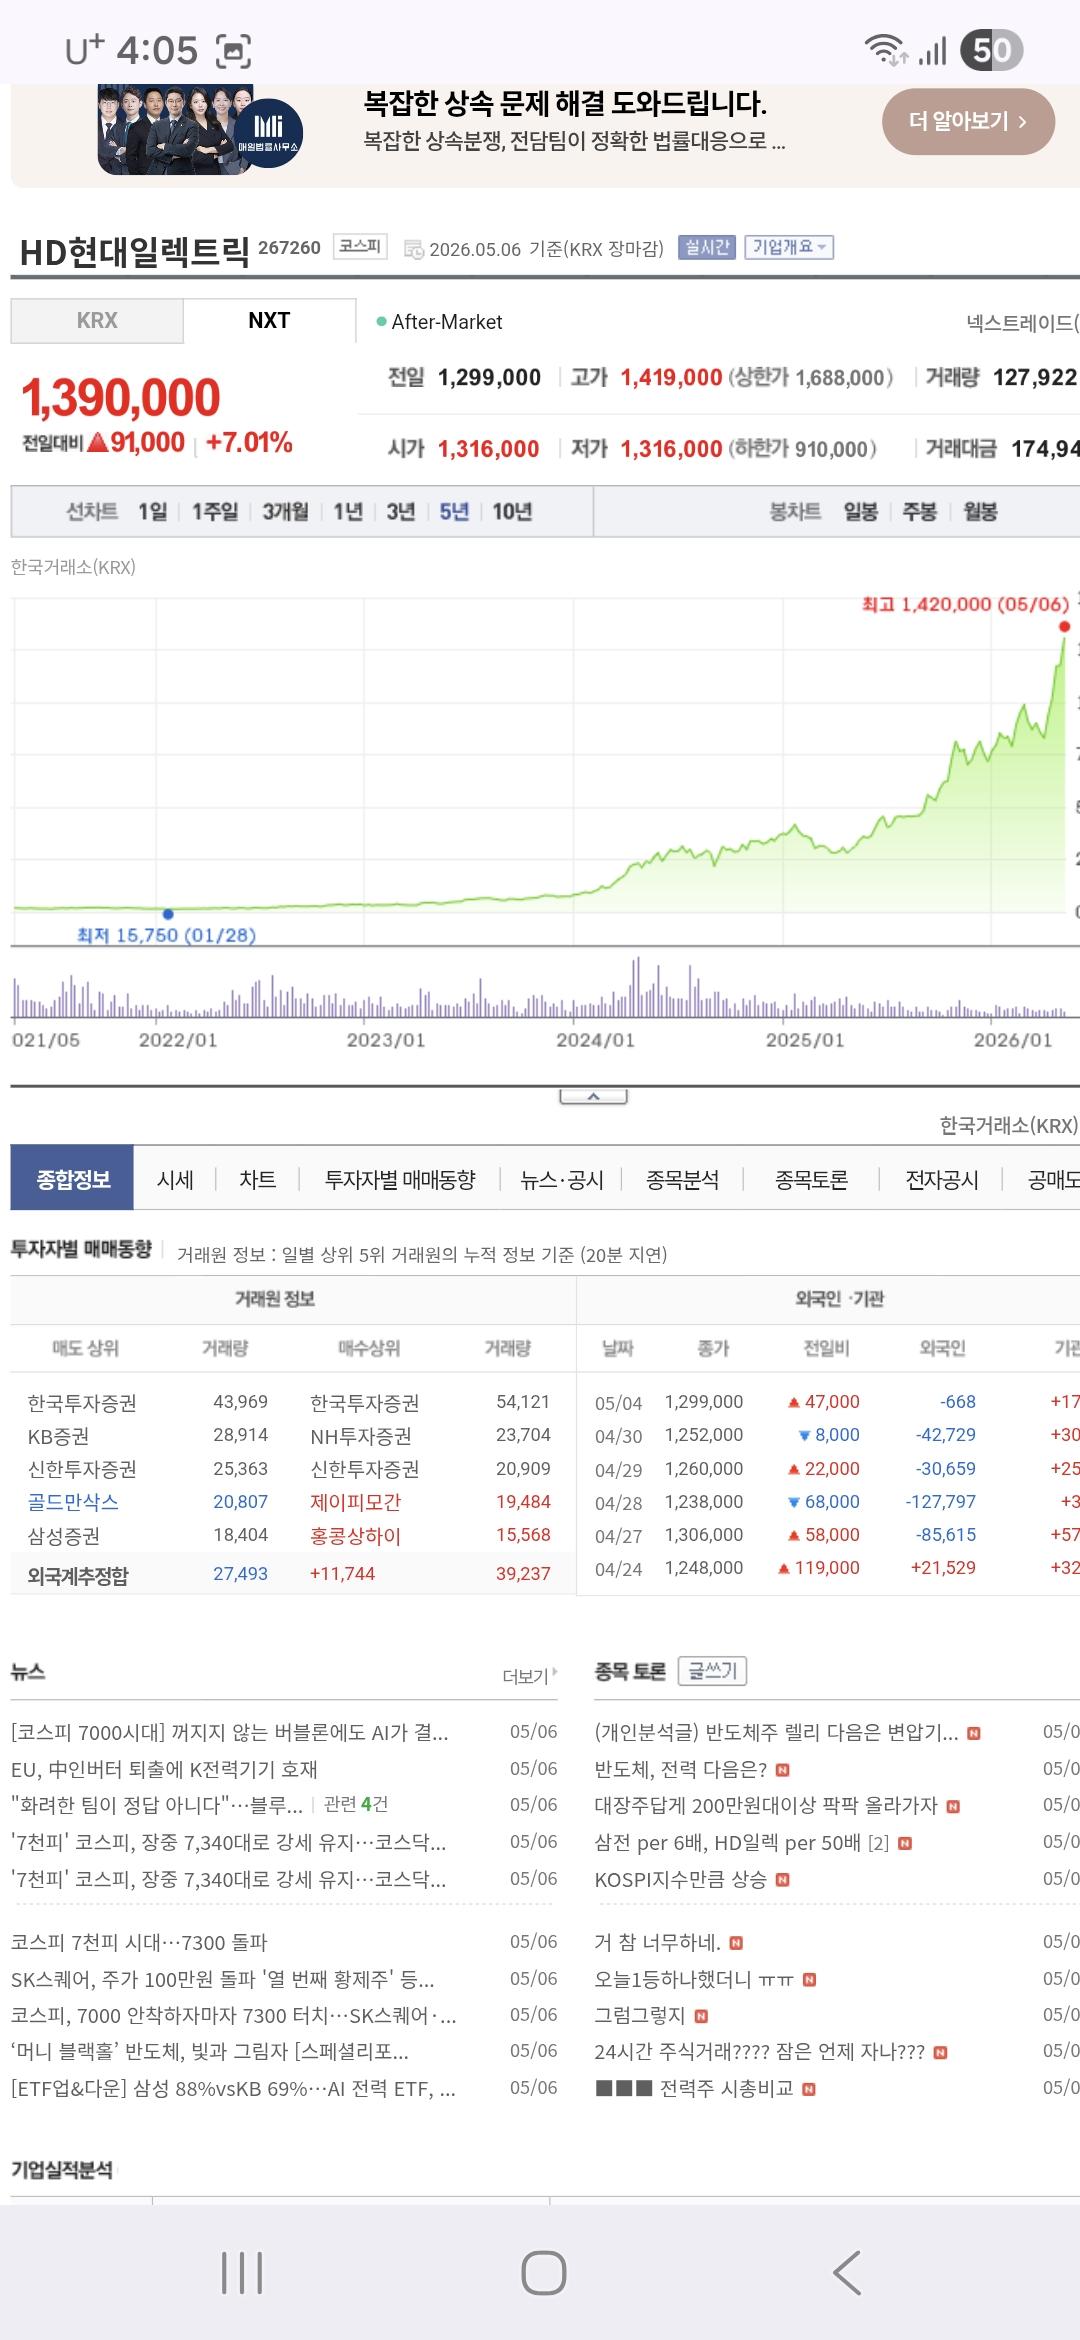
Task: Select the 10년 chart period
Action: pos(512,512)
